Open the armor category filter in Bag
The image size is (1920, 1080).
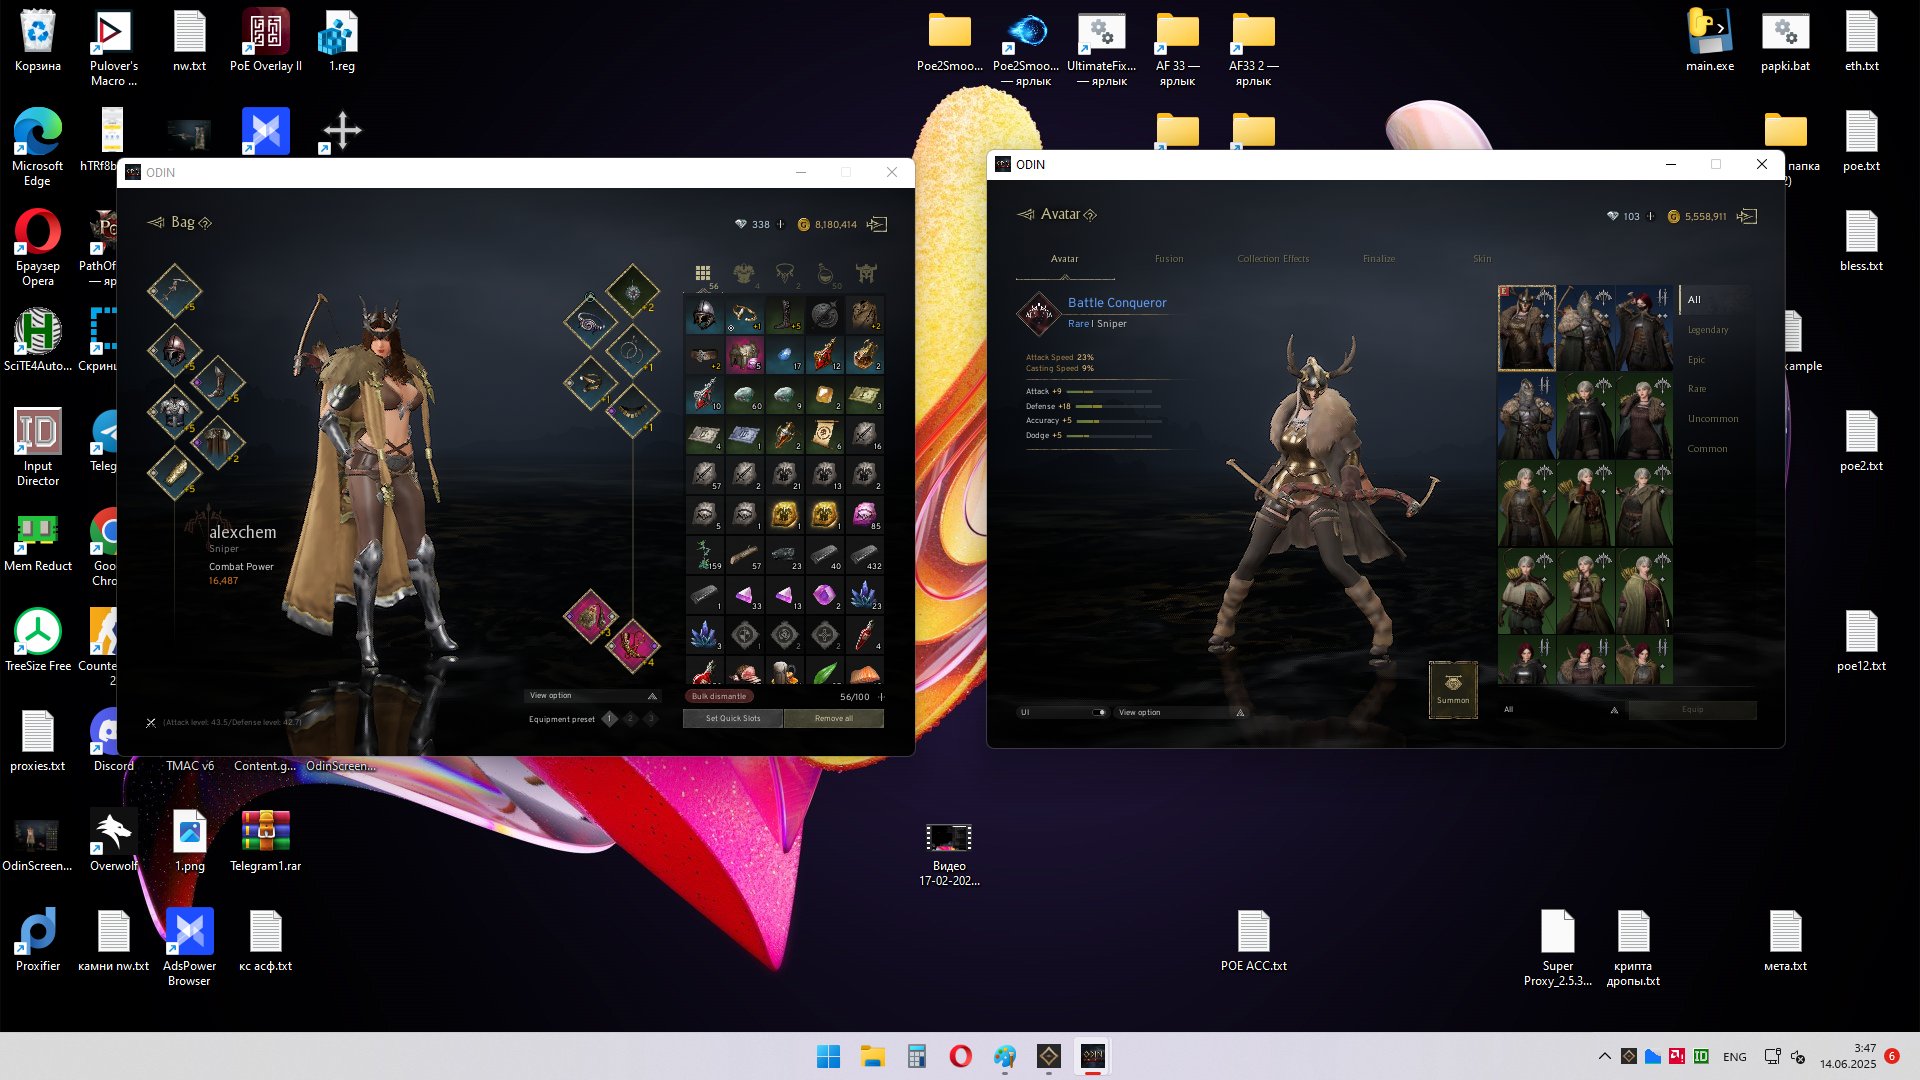744,273
